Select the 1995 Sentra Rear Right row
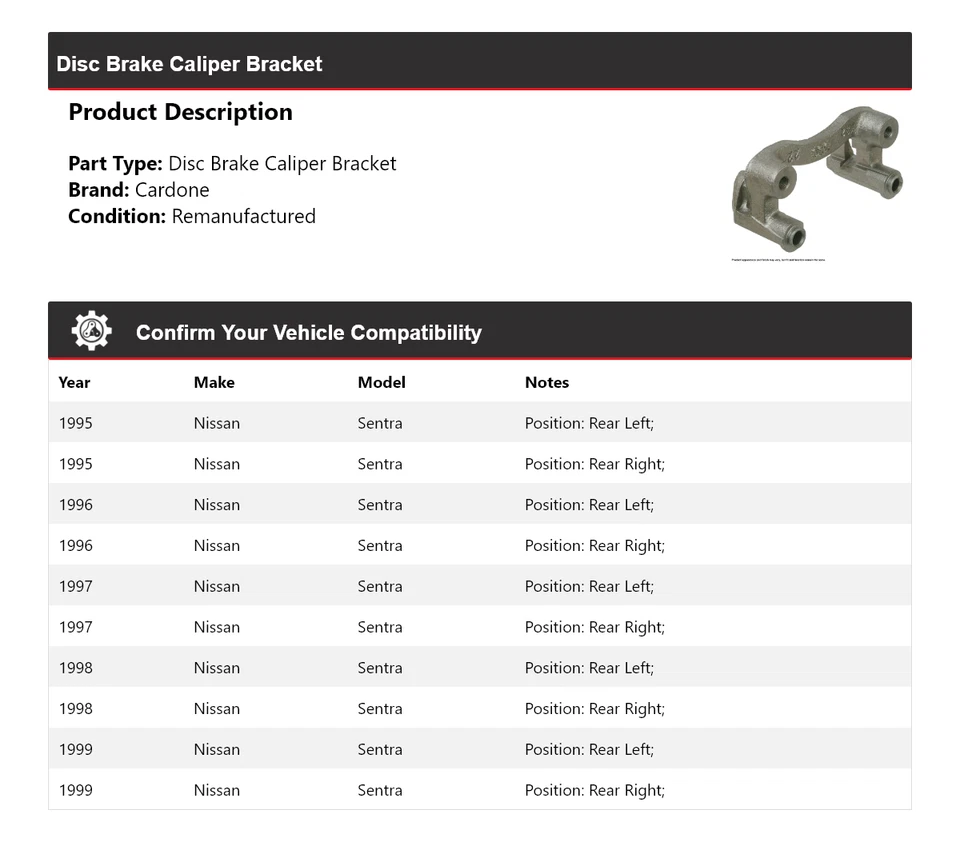 pos(479,464)
